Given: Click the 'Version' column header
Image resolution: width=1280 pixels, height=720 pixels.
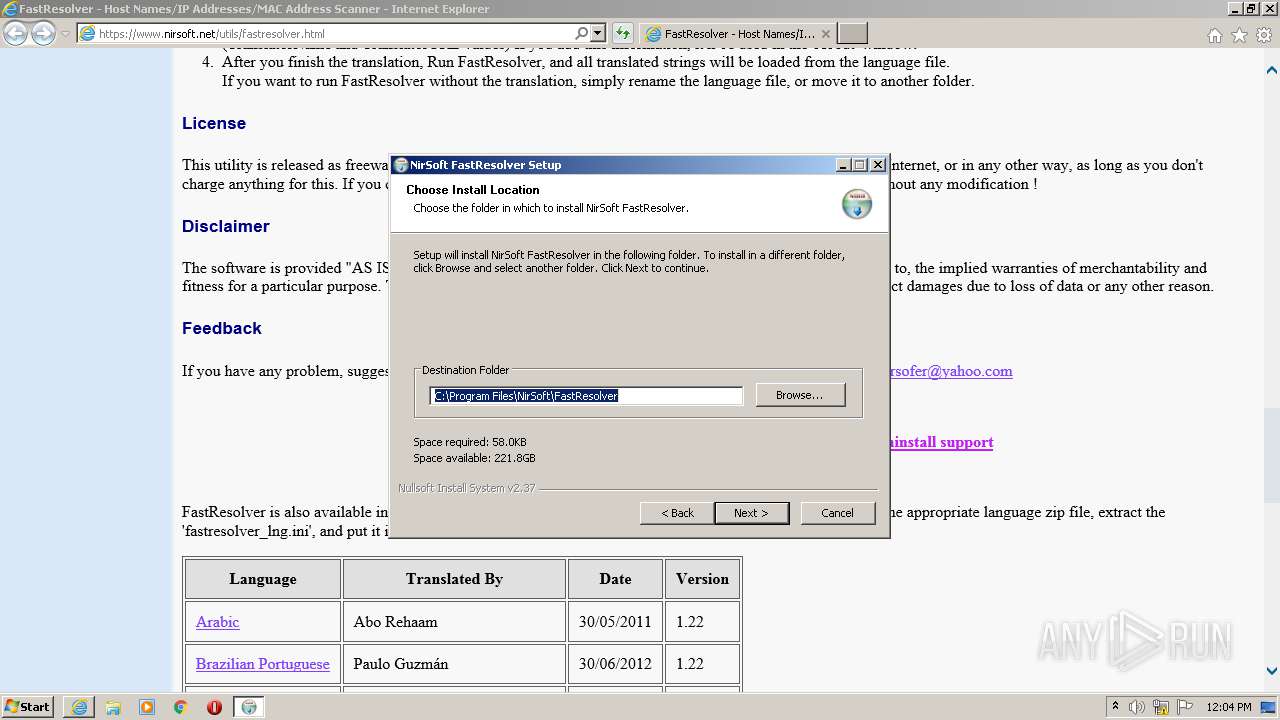Looking at the screenshot, I should pos(702,579).
